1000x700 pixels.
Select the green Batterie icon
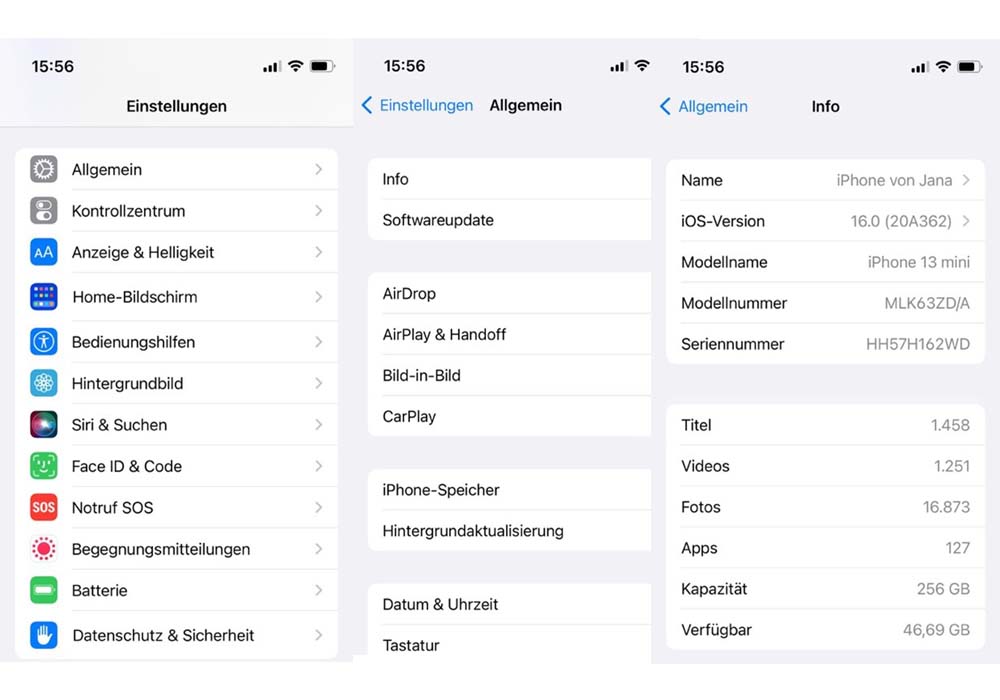pyautogui.click(x=42, y=590)
